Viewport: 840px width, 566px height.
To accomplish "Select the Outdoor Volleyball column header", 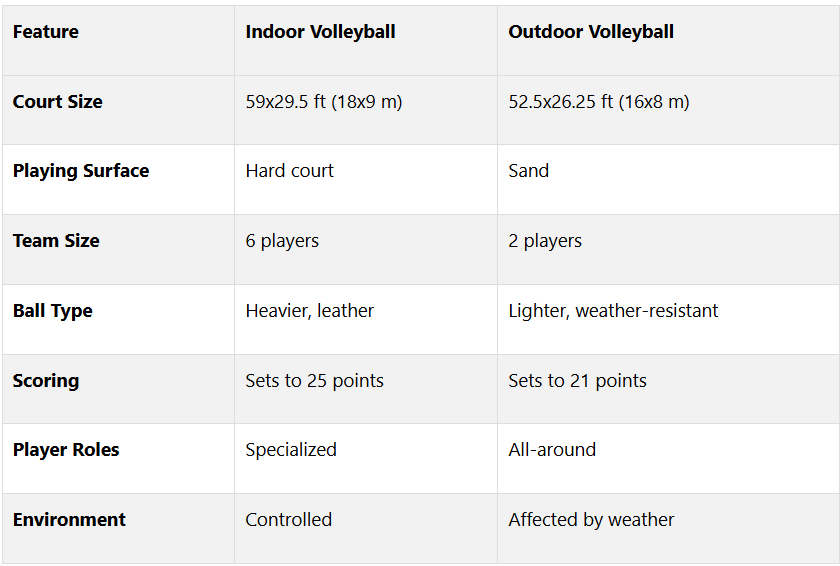I will point(591,32).
